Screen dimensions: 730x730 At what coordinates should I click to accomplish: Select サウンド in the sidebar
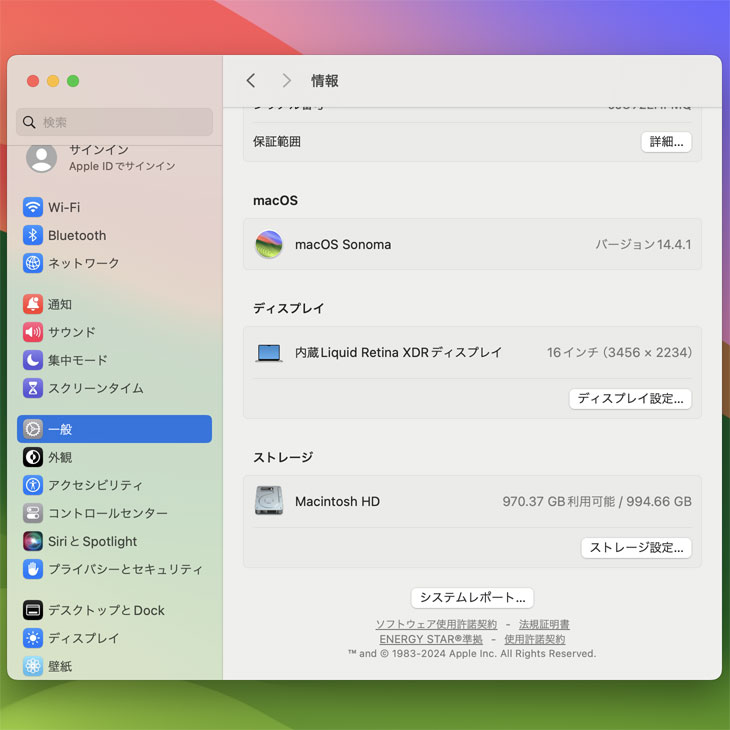tap(115, 332)
